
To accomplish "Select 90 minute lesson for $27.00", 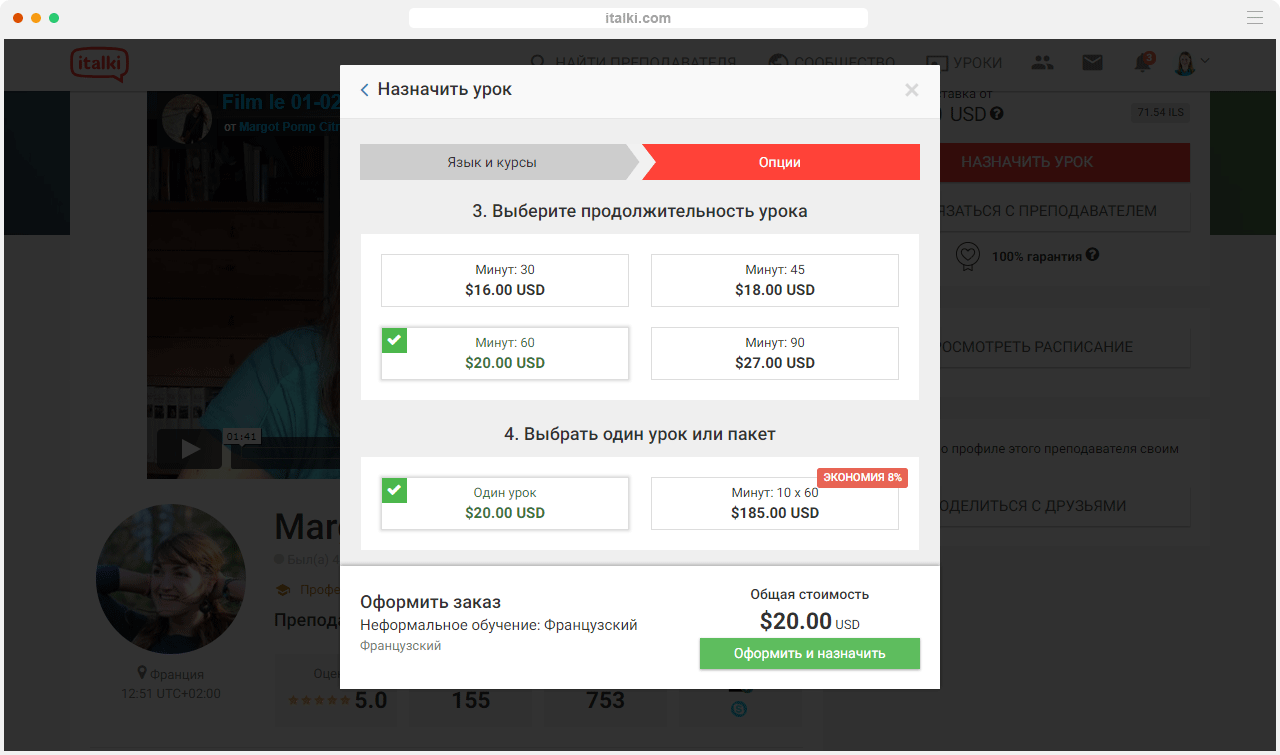I will pos(775,353).
